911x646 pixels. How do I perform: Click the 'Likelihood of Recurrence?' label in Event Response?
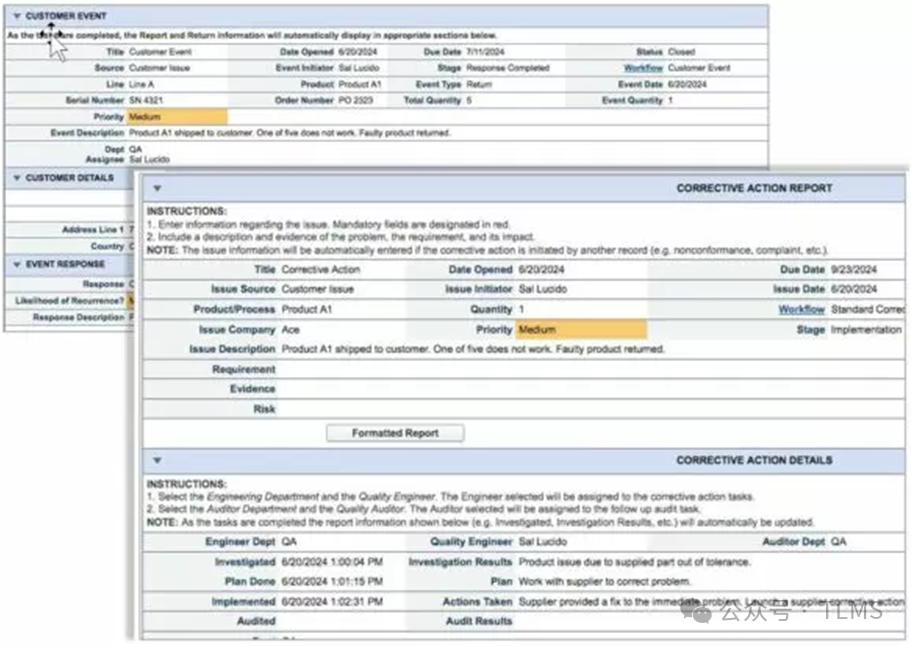70,300
